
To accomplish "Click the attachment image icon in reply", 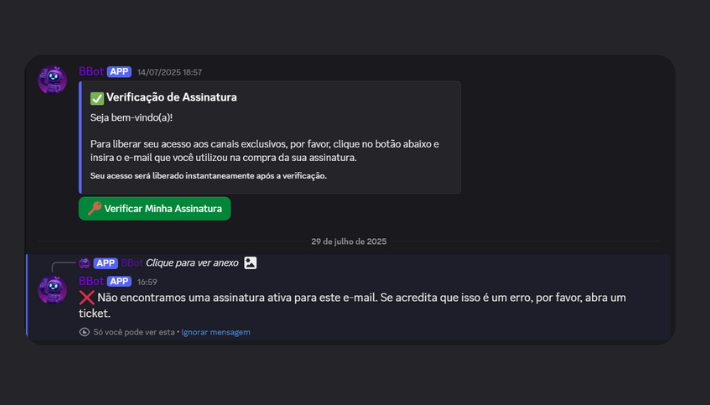I will (250, 263).
